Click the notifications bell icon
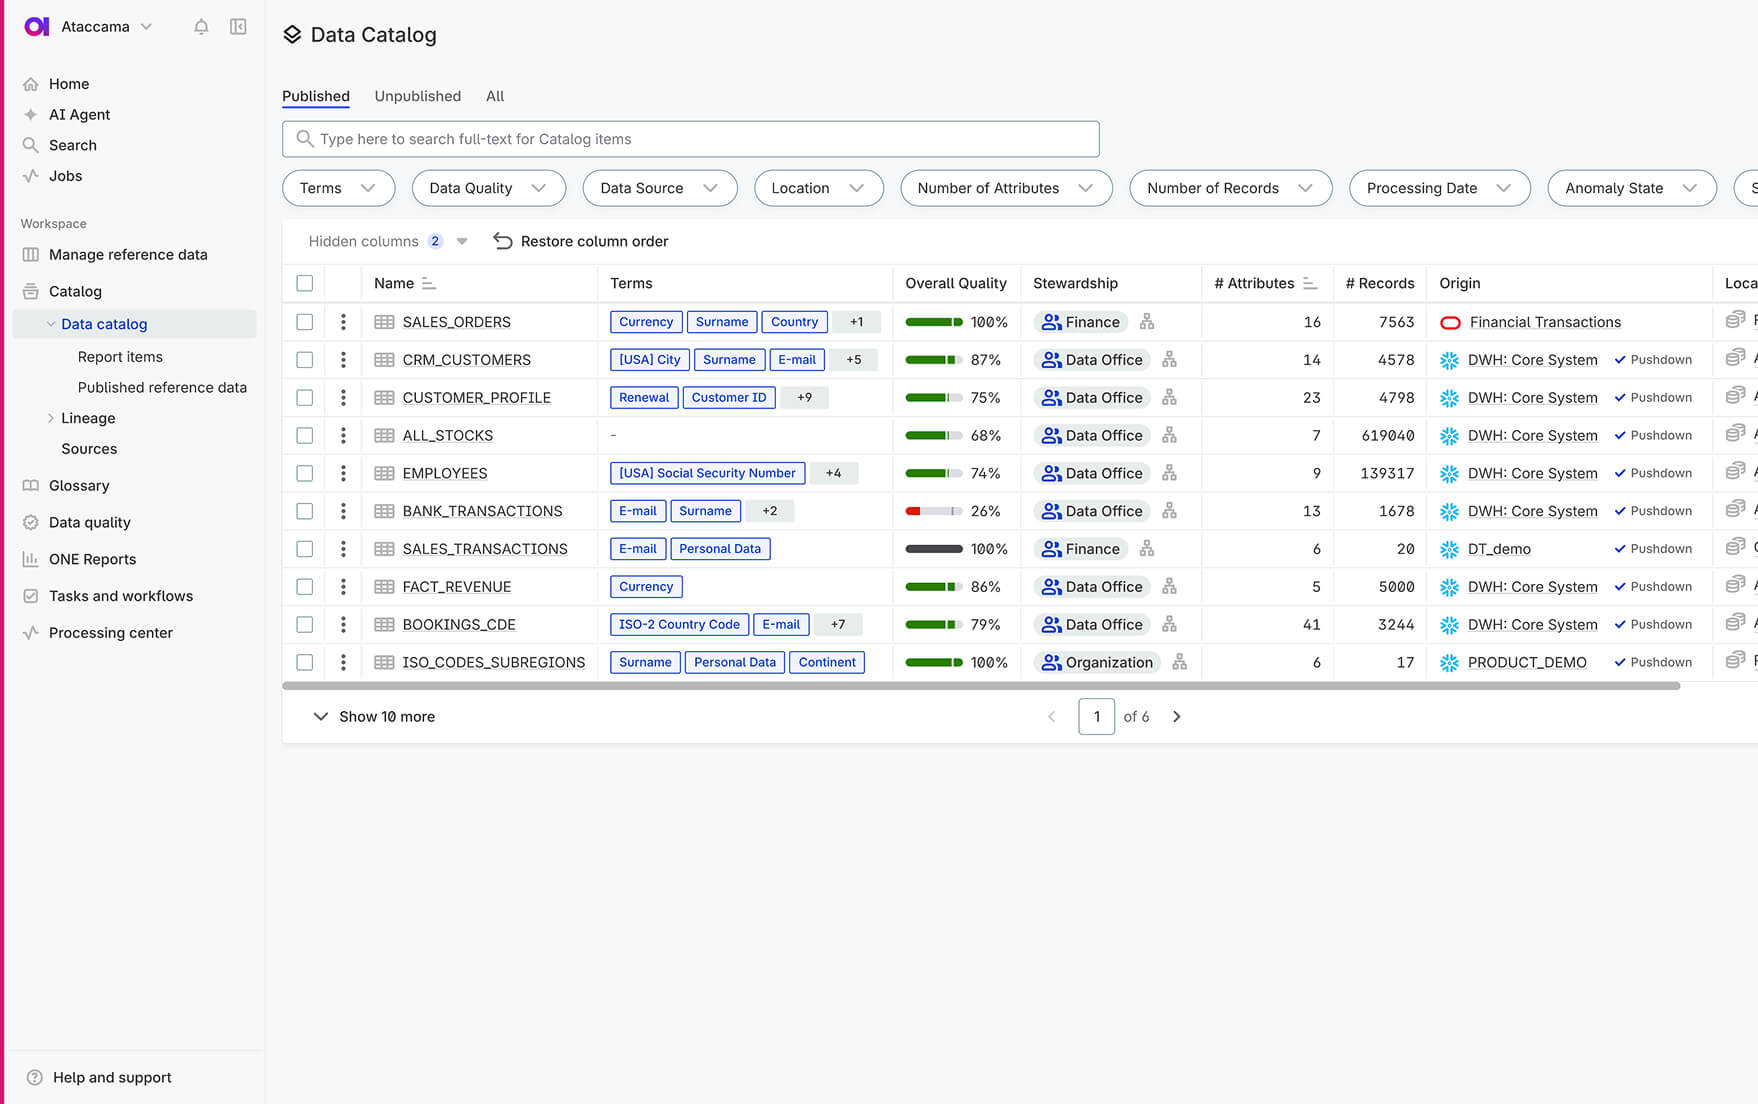This screenshot has height=1104, width=1758. tap(201, 27)
